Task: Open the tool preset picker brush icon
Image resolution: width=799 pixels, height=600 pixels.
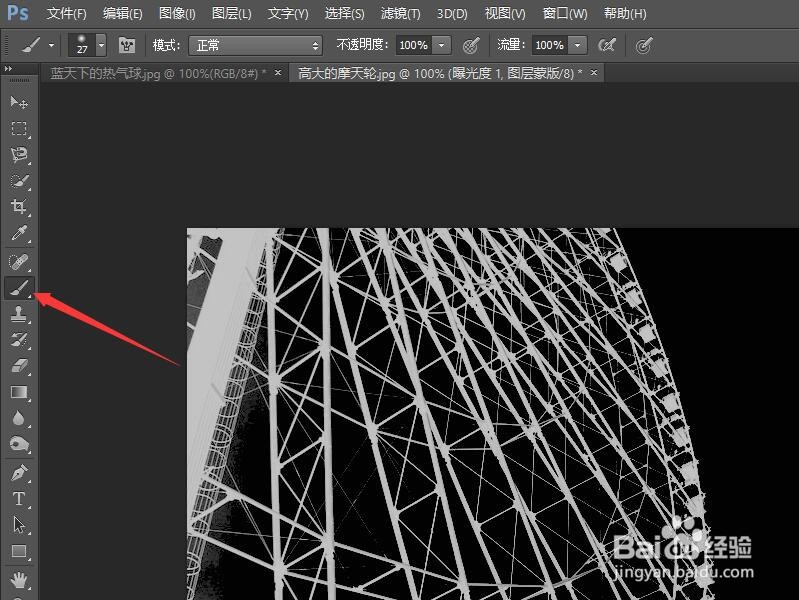Action: pos(30,45)
